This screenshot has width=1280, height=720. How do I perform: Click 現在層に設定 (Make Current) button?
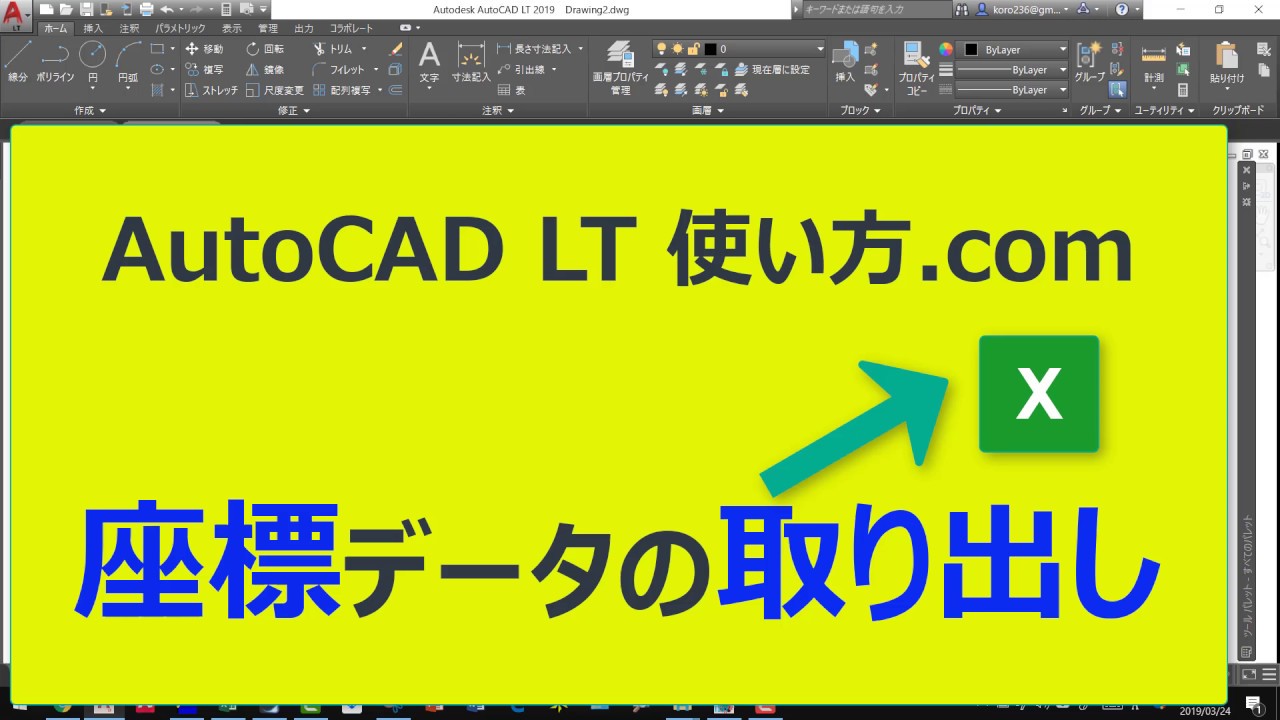(x=772, y=70)
